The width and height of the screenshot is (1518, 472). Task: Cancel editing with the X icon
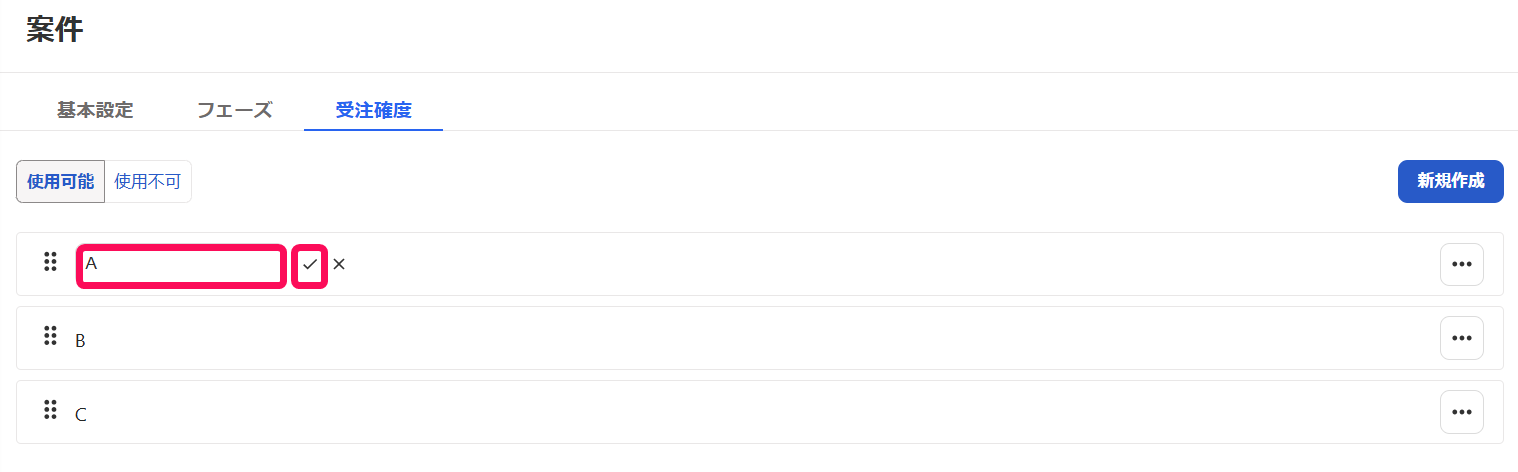339,265
